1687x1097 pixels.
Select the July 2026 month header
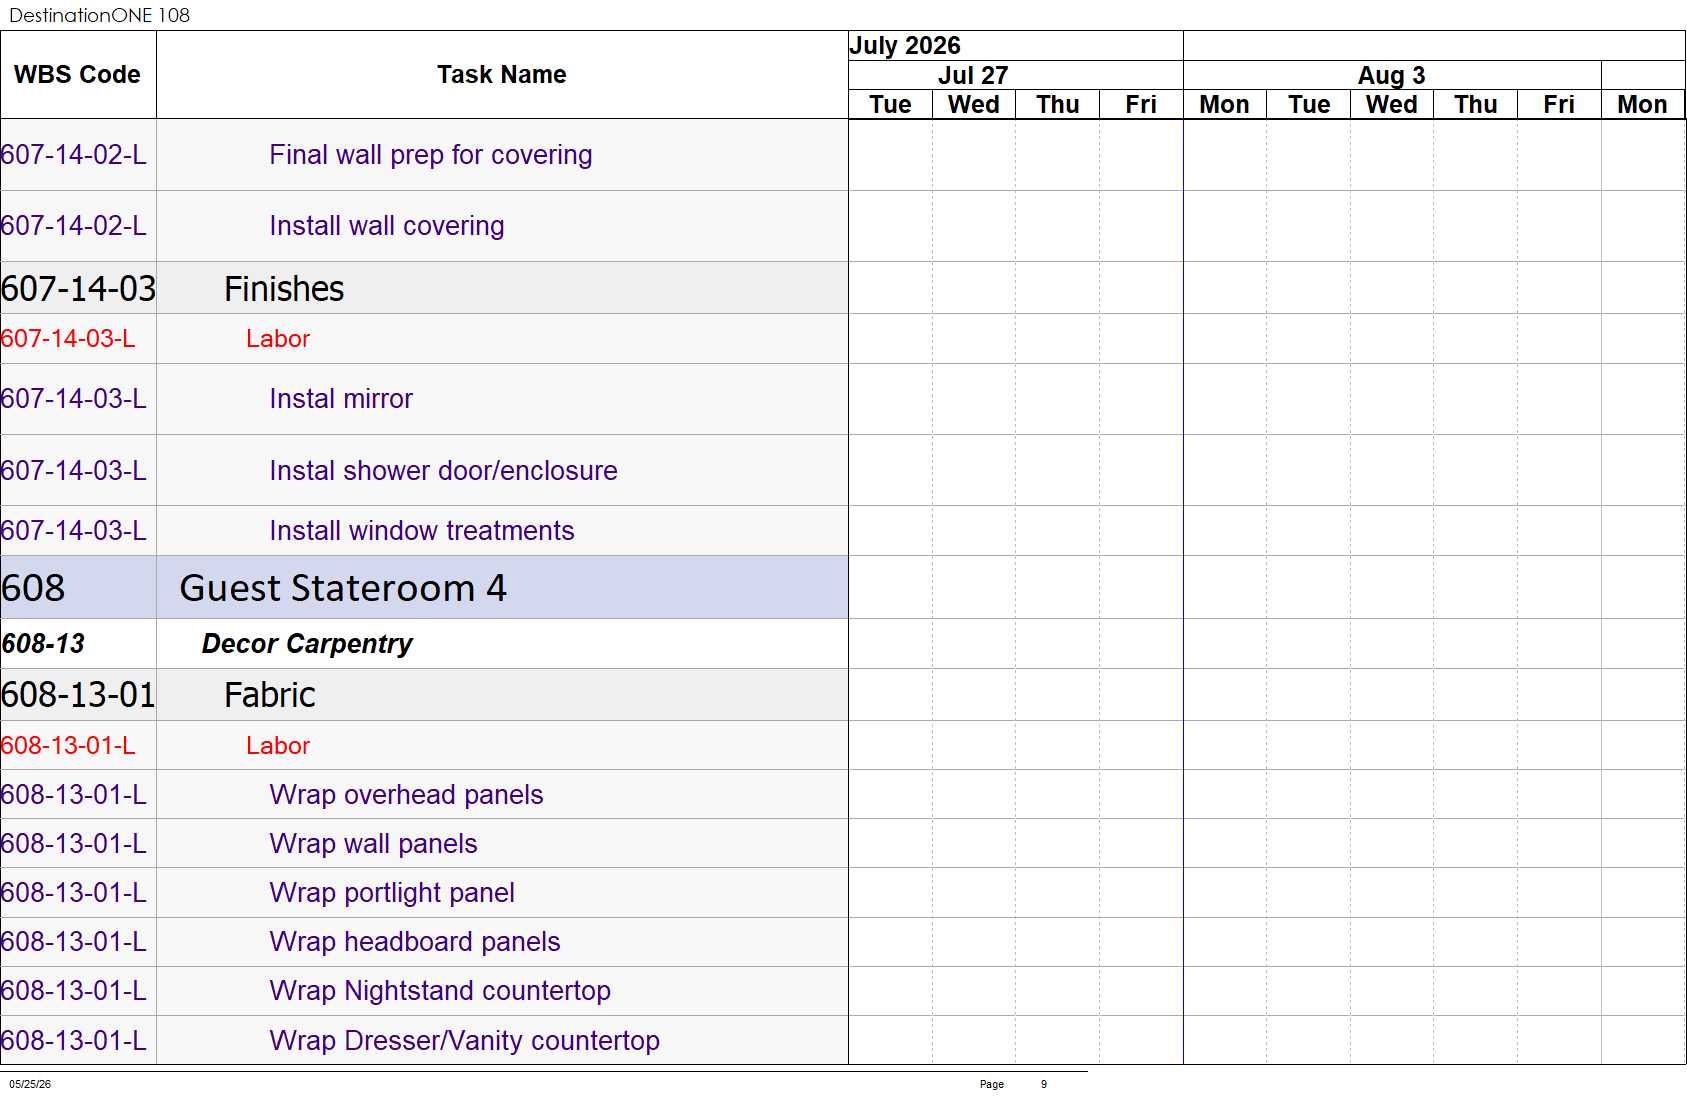point(1015,46)
